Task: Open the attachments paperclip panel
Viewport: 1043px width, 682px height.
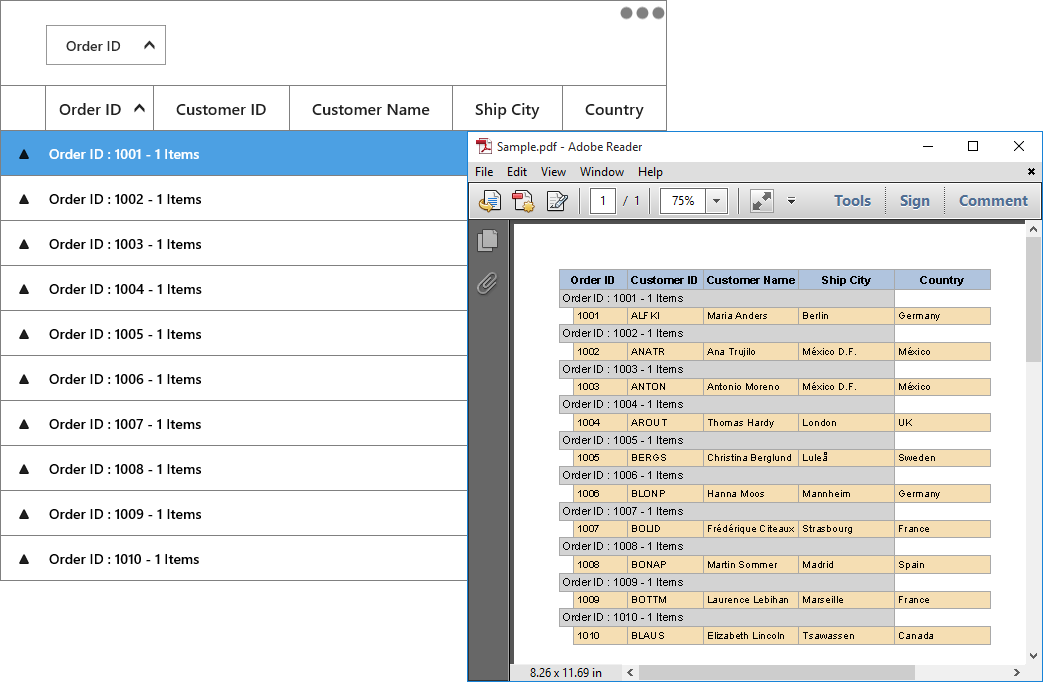Action: point(487,283)
